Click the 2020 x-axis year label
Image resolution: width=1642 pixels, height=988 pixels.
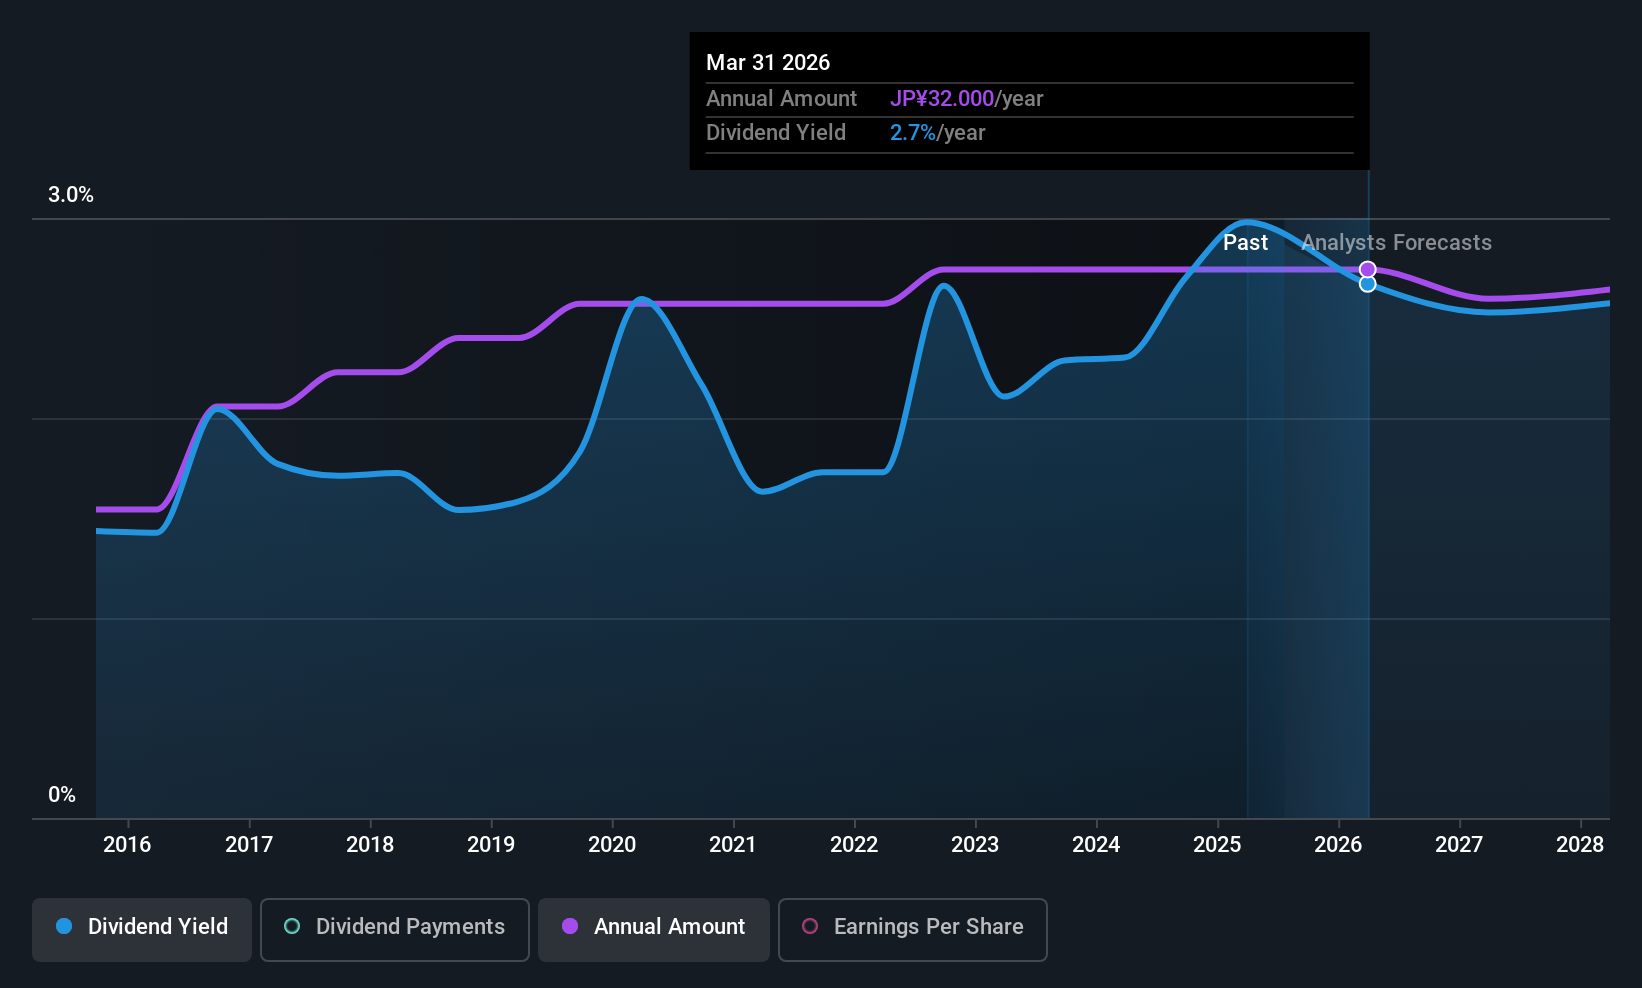coord(612,845)
